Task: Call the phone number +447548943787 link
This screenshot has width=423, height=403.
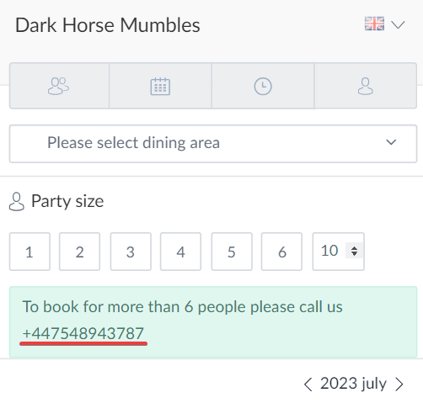Action: (x=83, y=333)
